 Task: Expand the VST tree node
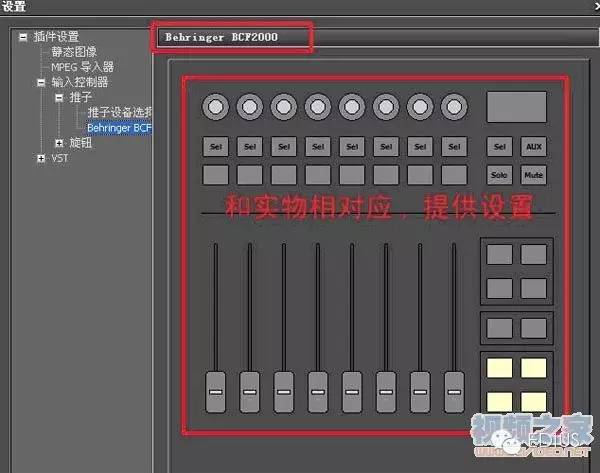[x=41, y=158]
